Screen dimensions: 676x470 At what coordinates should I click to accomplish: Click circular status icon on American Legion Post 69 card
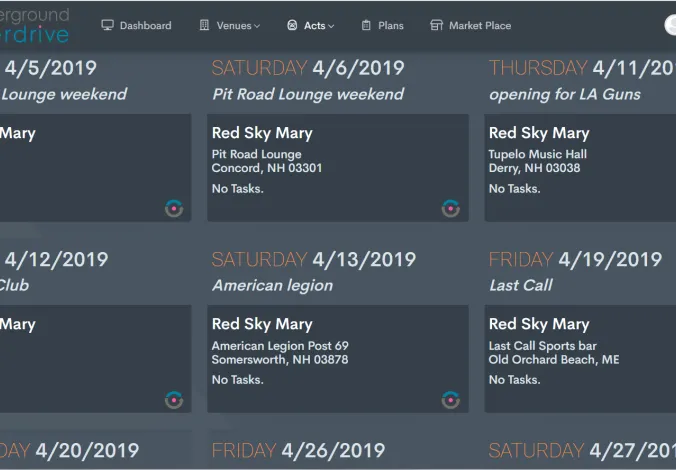click(451, 400)
